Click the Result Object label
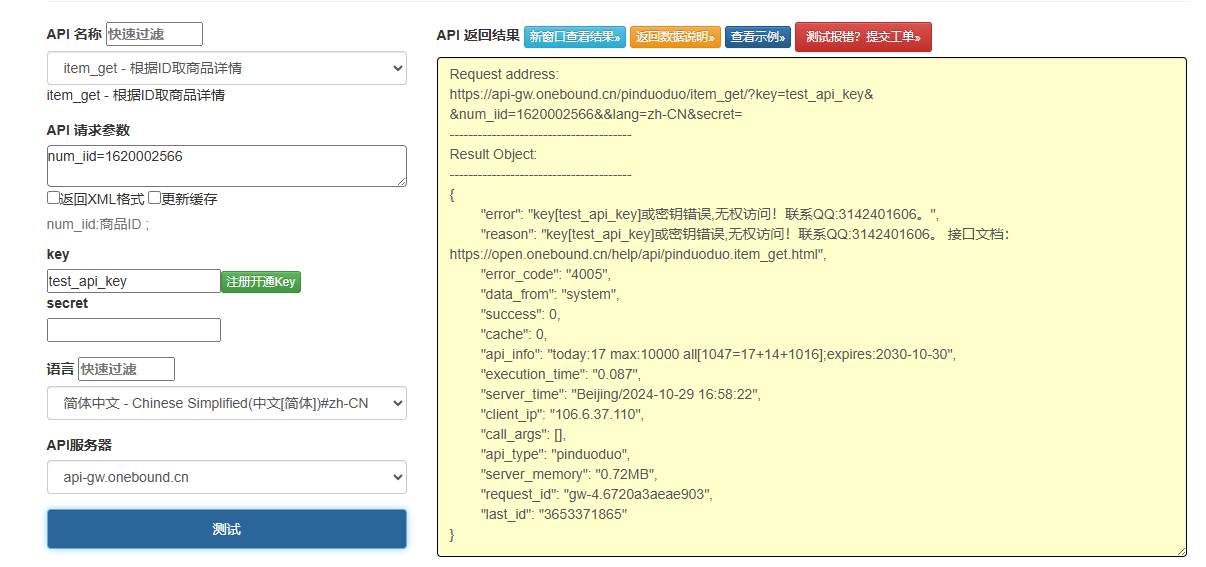 click(x=493, y=154)
